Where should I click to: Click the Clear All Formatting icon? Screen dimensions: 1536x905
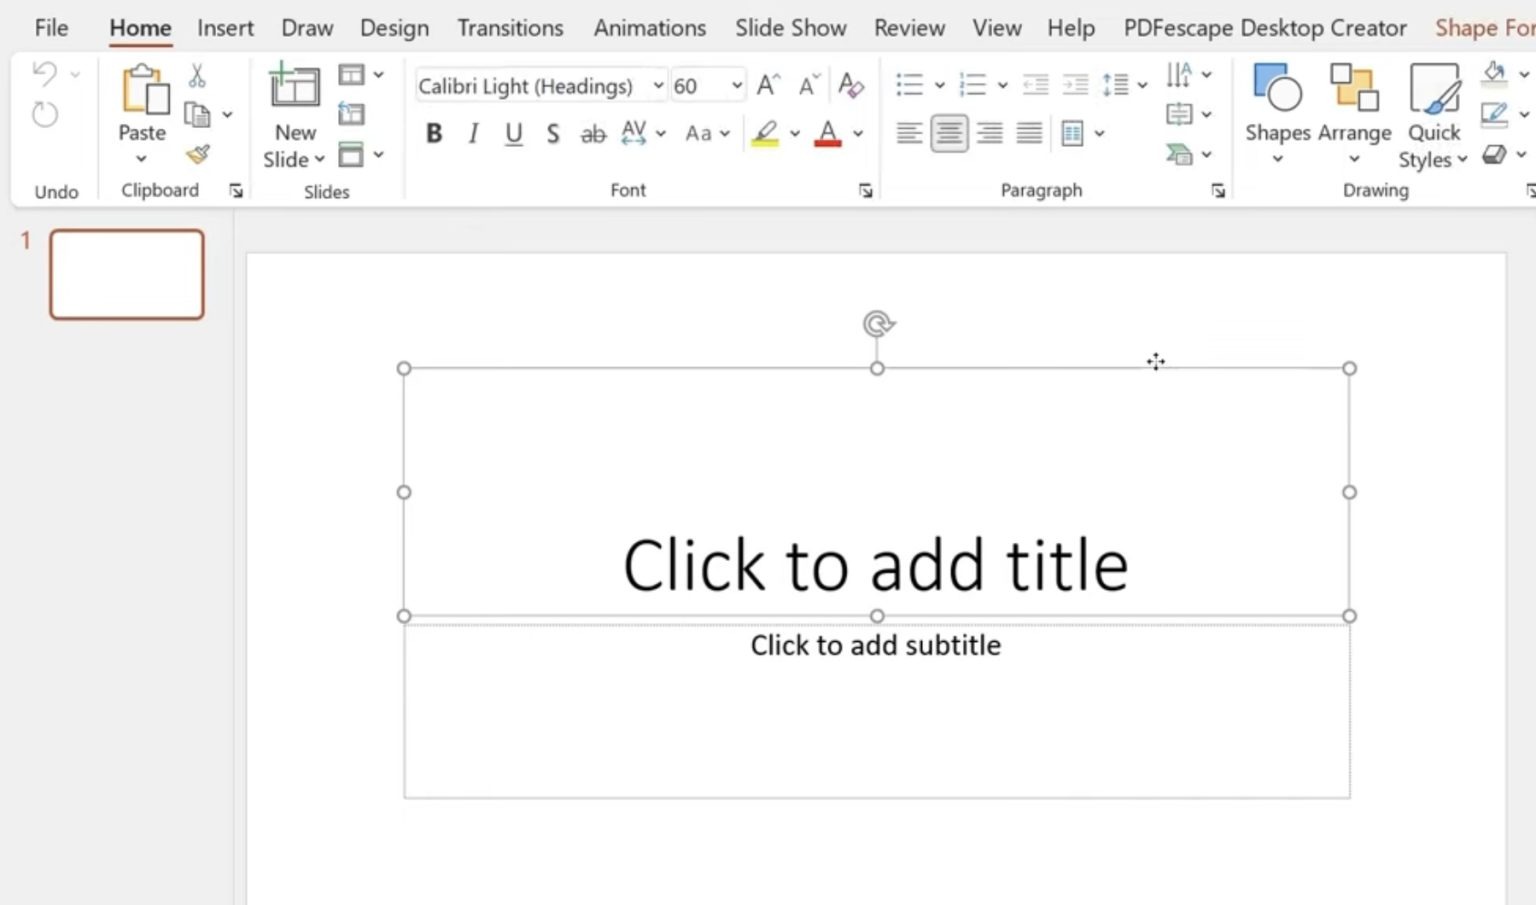tap(850, 86)
